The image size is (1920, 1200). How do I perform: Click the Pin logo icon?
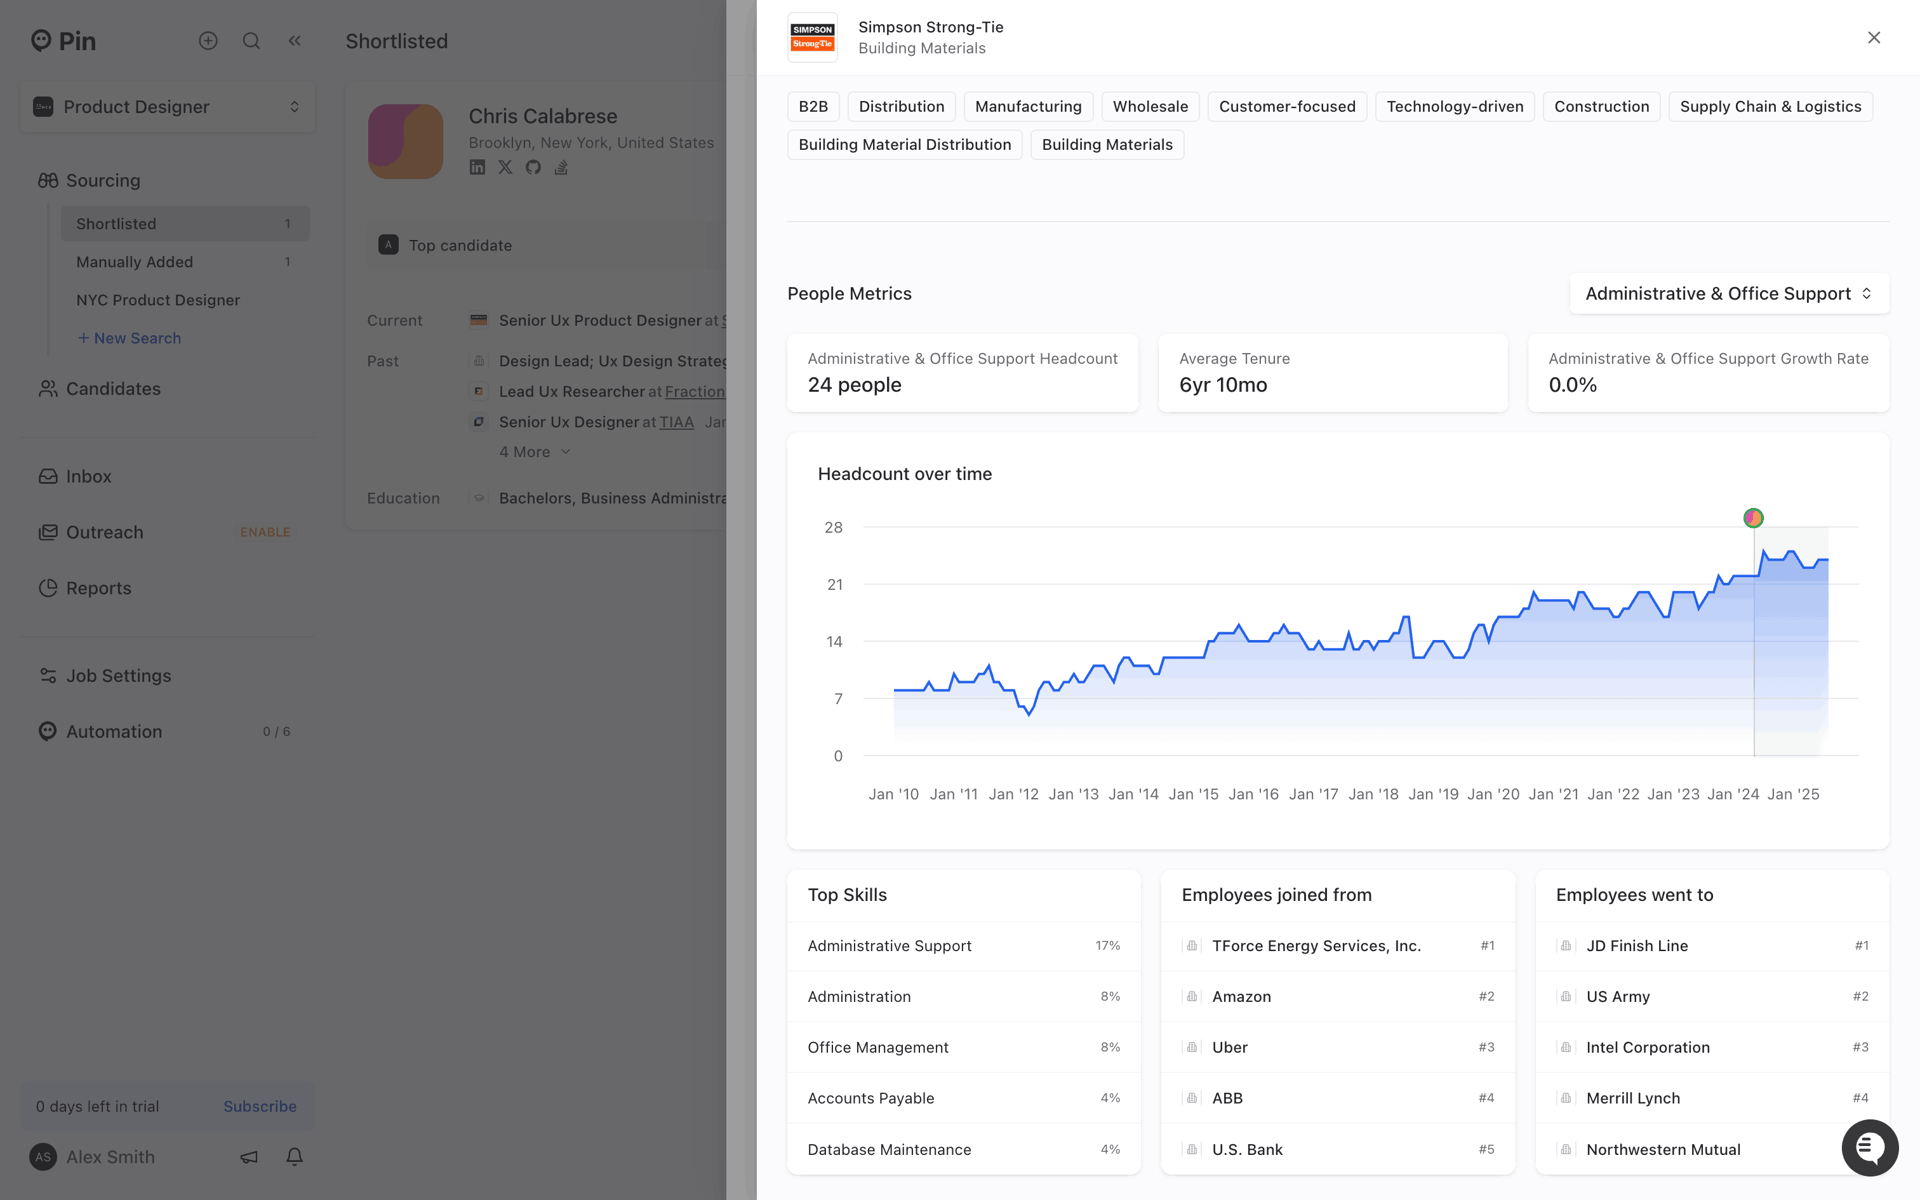coord(41,41)
